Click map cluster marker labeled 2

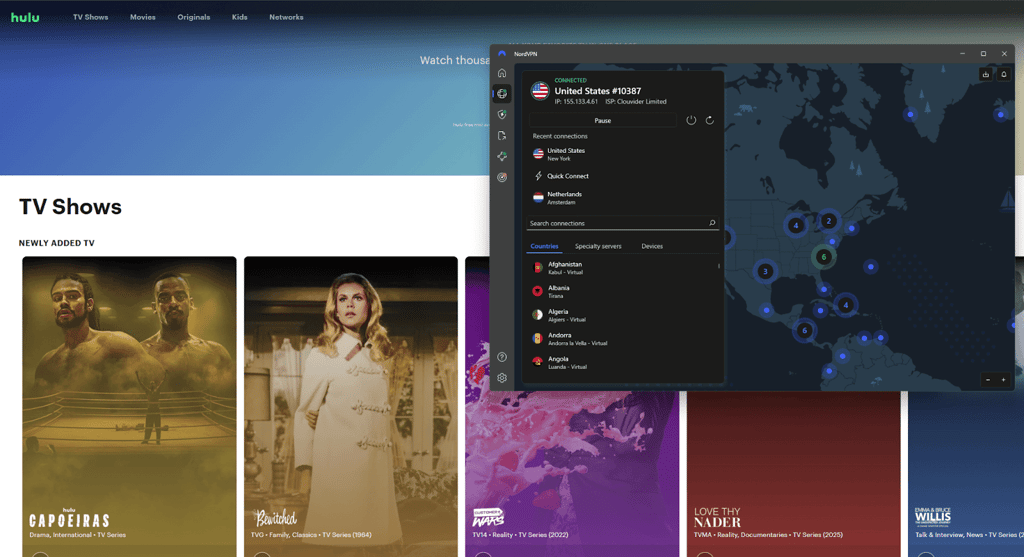coord(829,221)
